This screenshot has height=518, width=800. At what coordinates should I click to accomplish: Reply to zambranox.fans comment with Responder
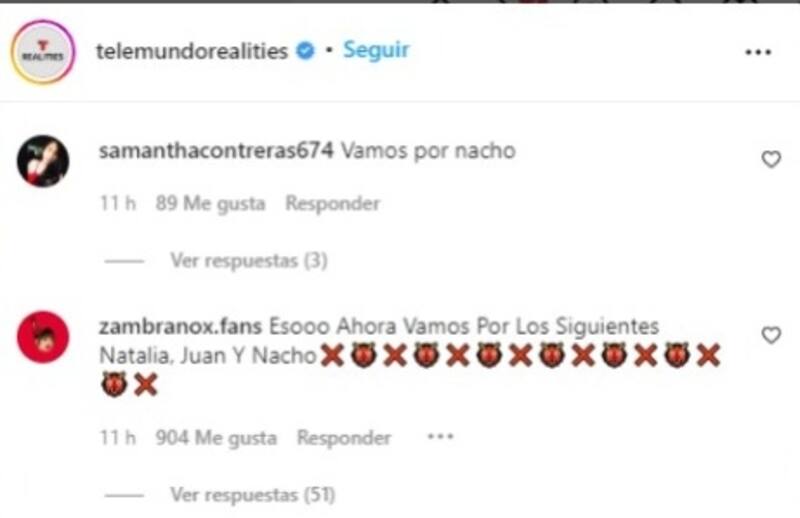point(344,438)
